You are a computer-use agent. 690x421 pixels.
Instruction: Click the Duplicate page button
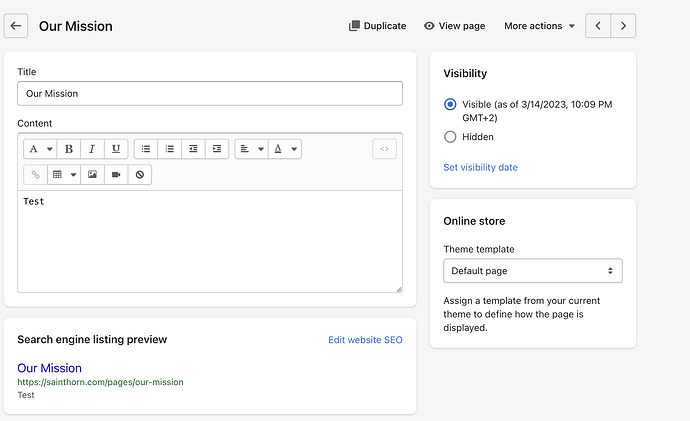[x=377, y=26]
